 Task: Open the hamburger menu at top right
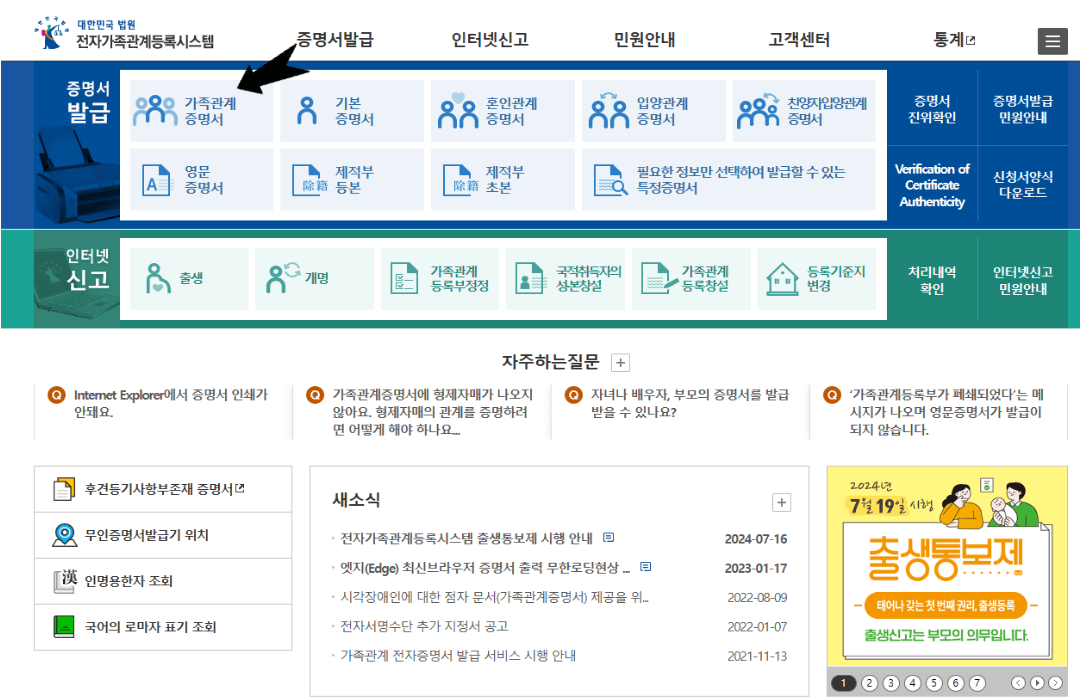1052,41
